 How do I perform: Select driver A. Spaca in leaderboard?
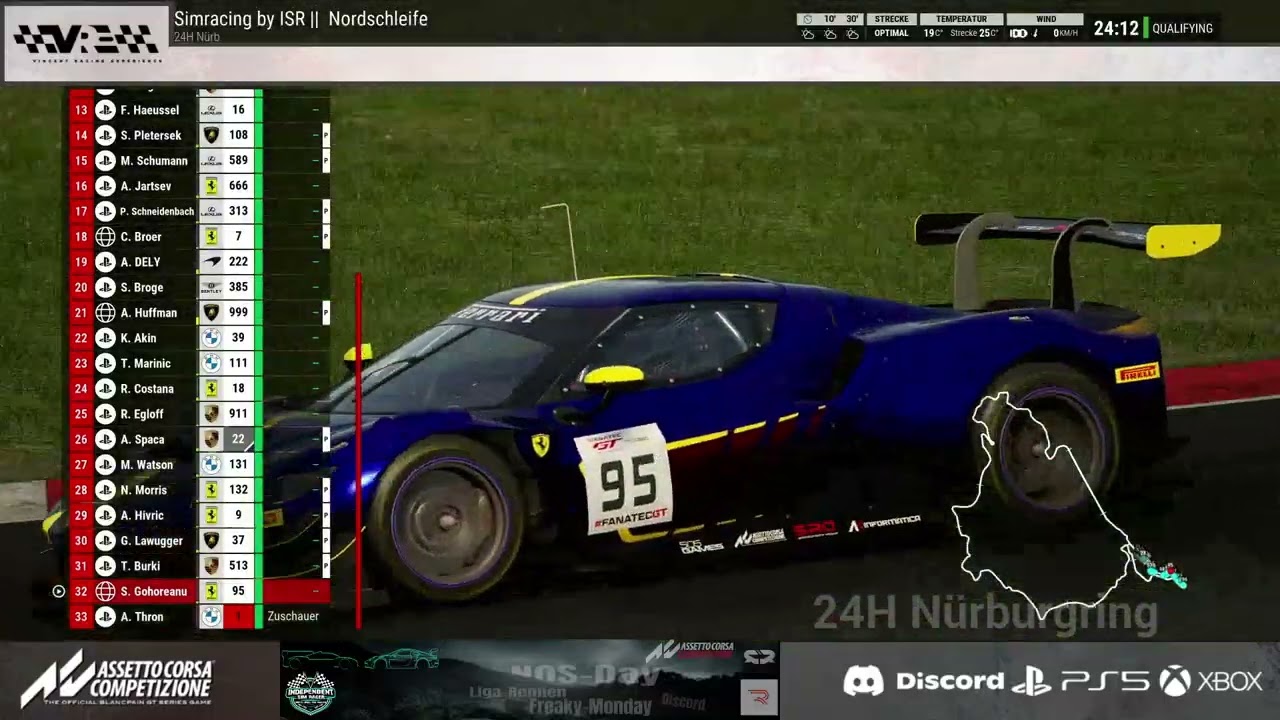[x=142, y=440]
